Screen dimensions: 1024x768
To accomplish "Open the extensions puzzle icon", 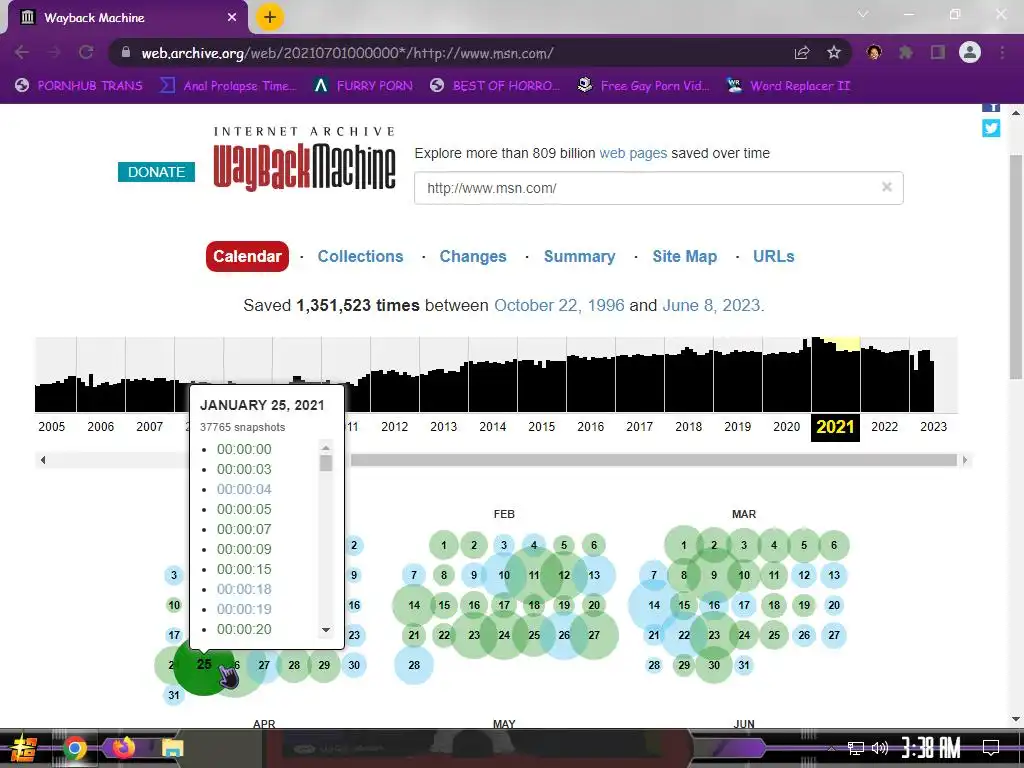I will 906,52.
